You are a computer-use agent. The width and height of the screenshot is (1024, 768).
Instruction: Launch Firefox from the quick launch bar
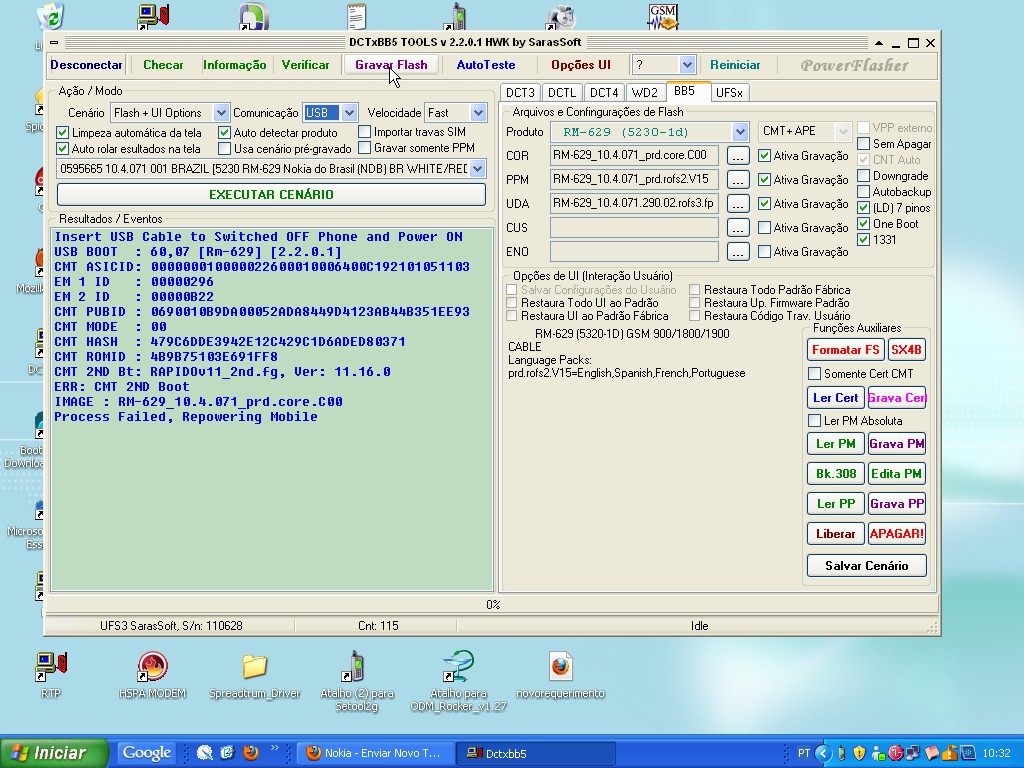pos(251,753)
